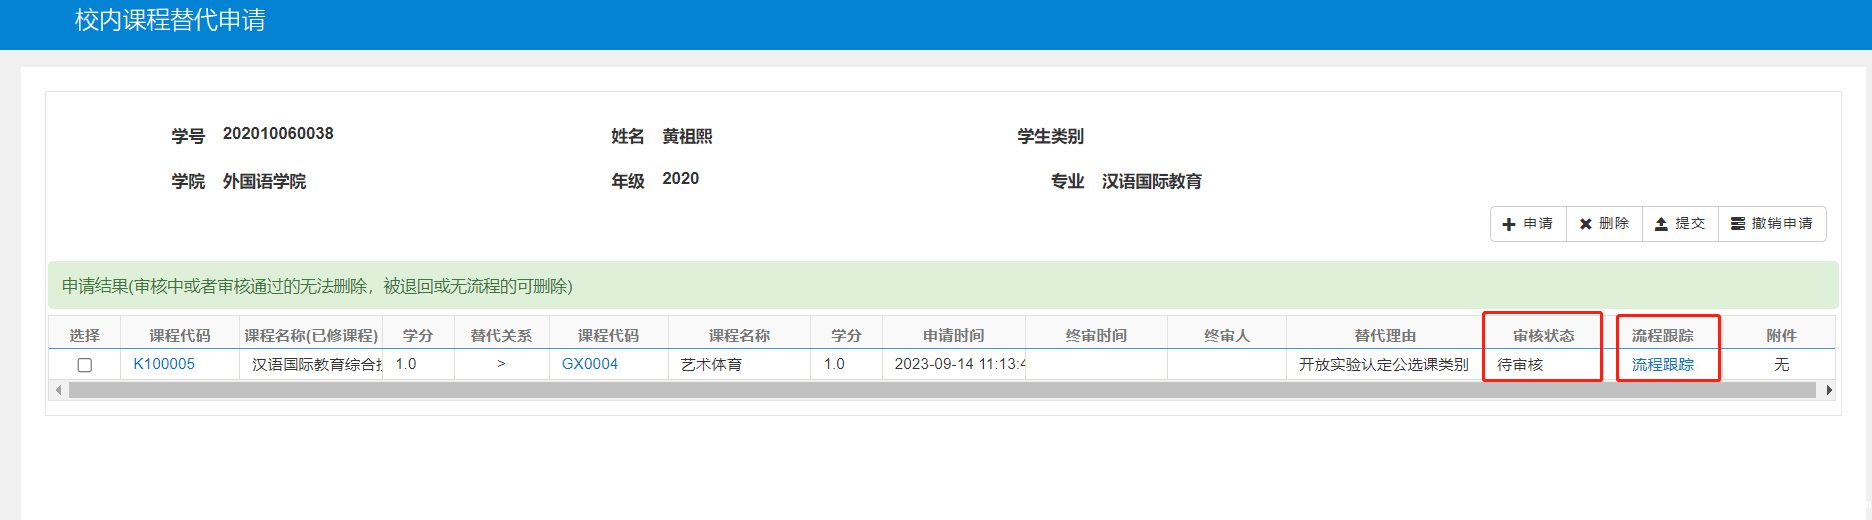
Task: Select the 艺术体育 course name cell
Action: coord(712,365)
